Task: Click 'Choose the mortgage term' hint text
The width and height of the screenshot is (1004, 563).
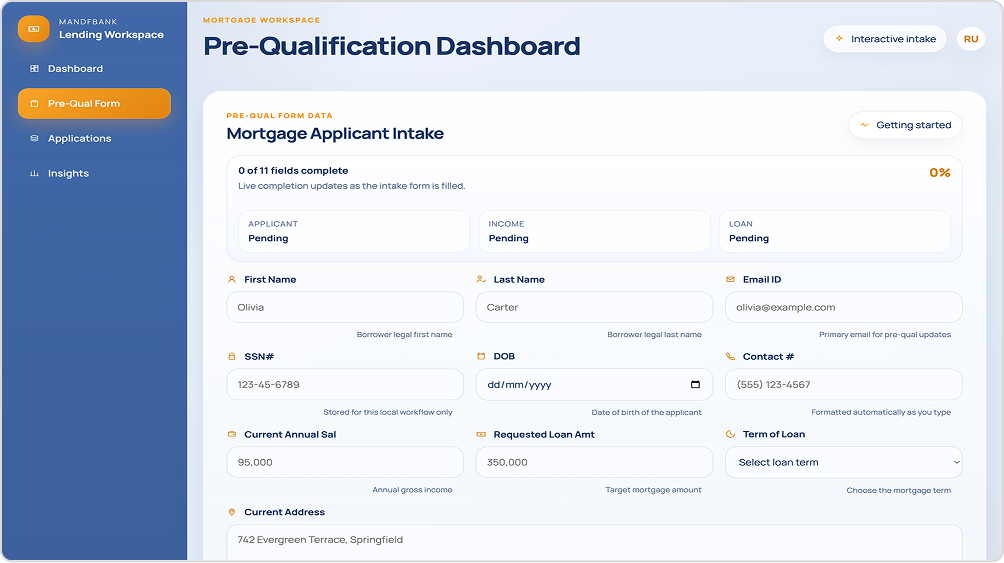Action: click(898, 490)
